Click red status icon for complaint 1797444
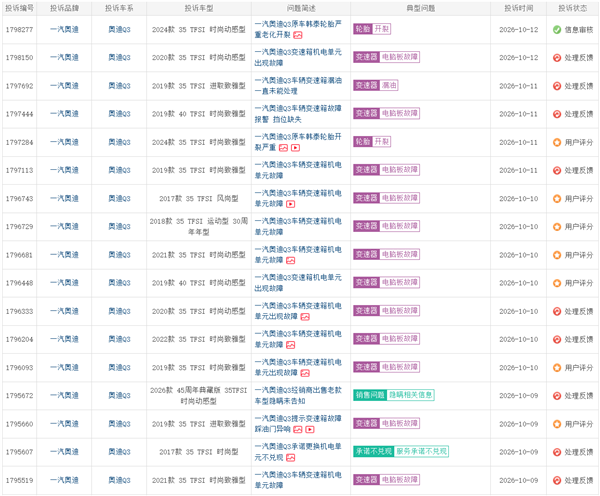The width and height of the screenshot is (600, 496). click(x=557, y=114)
